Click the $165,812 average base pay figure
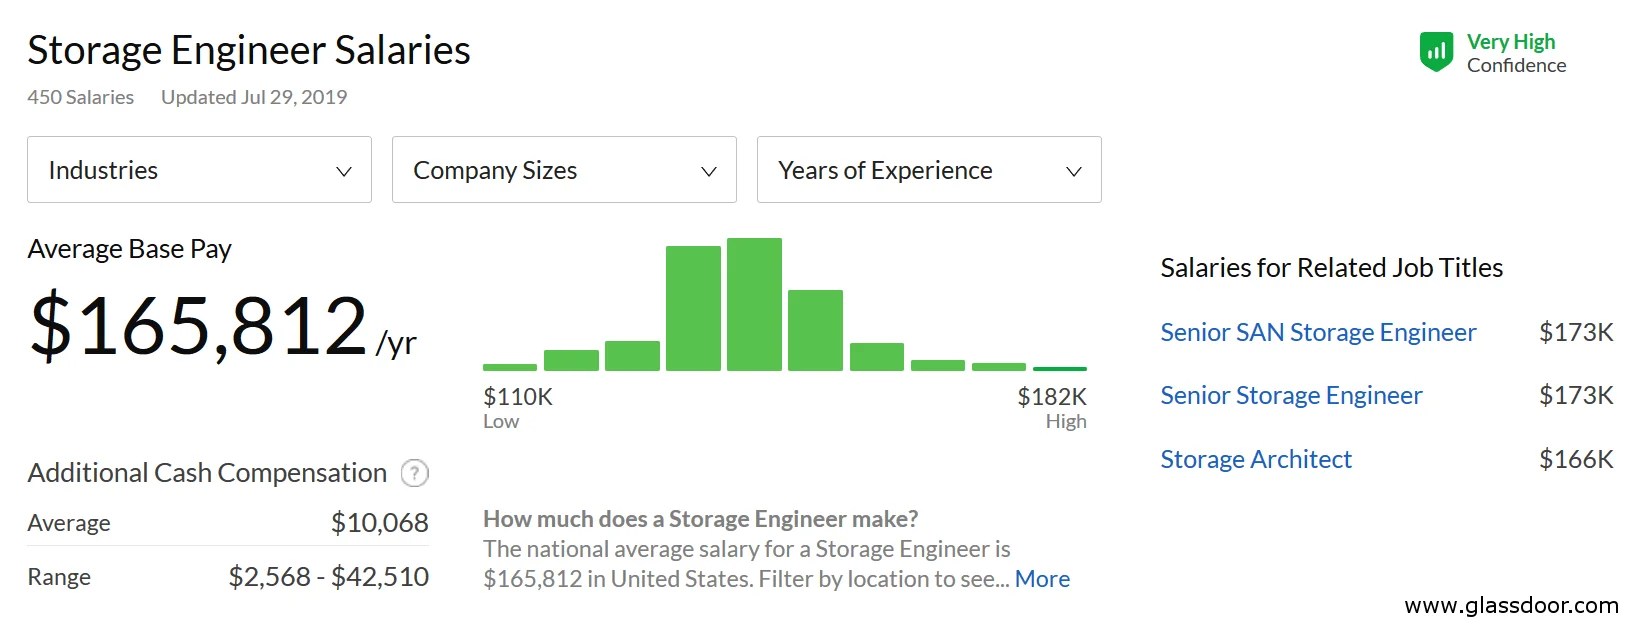The image size is (1637, 628). tap(198, 323)
